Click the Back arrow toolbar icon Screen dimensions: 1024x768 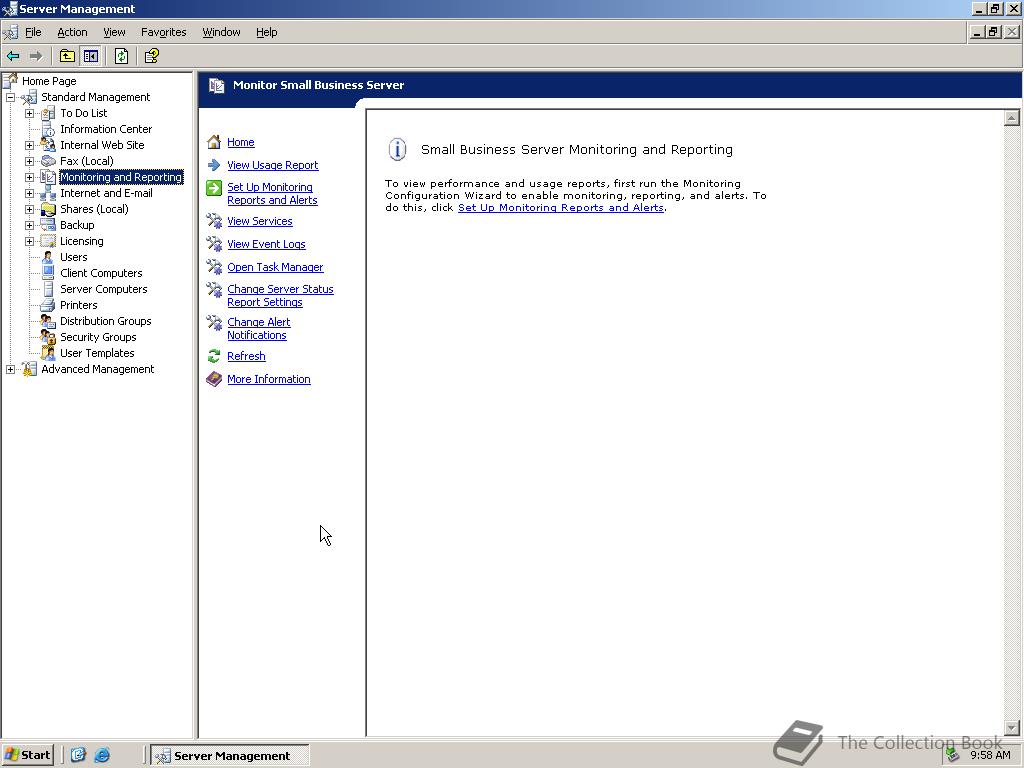(13, 56)
